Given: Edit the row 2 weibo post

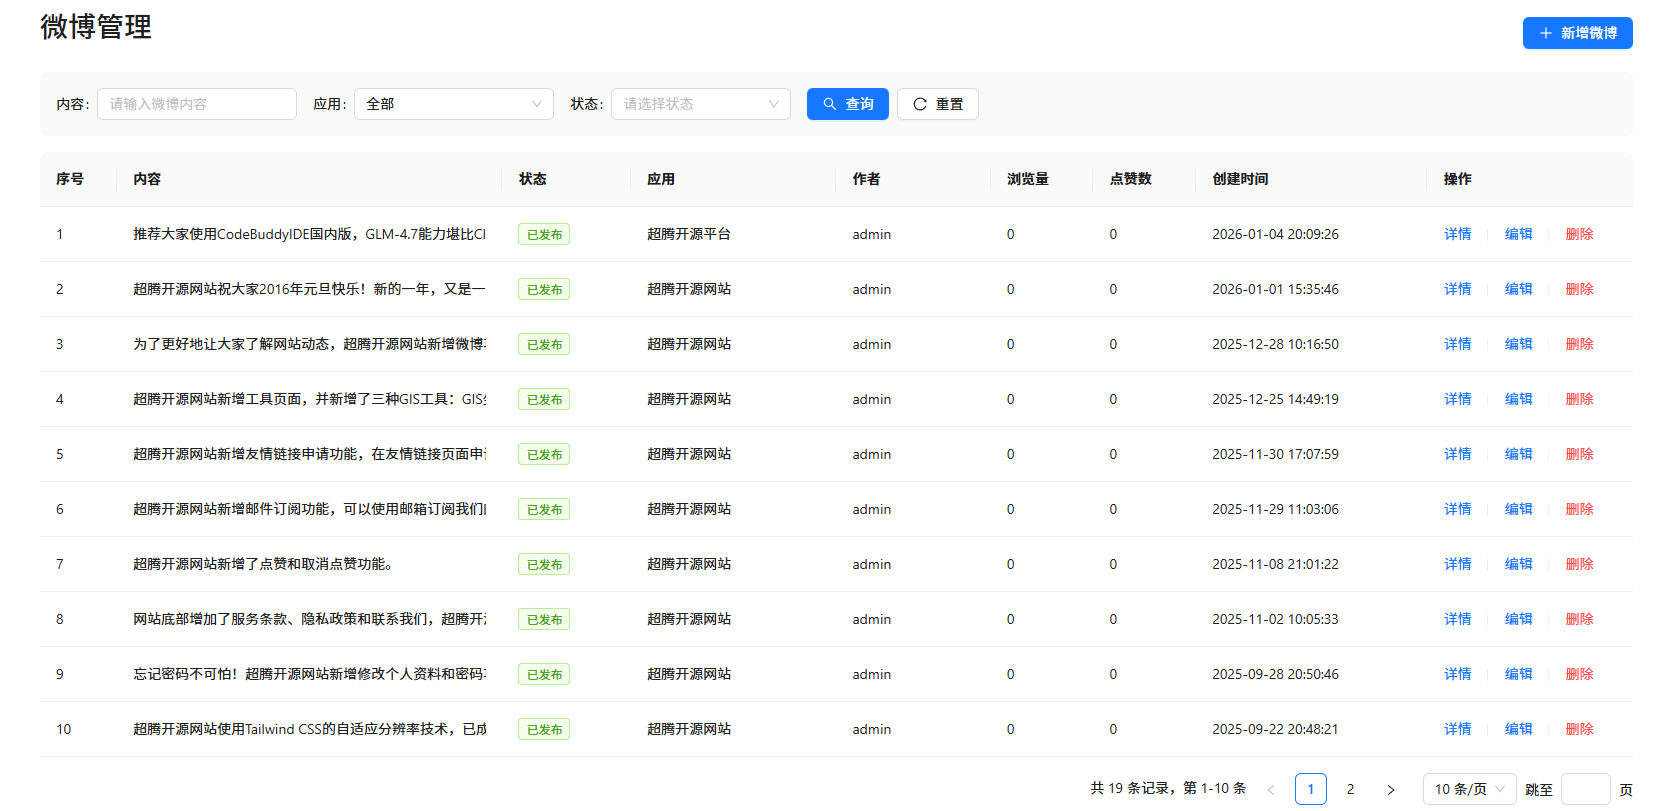Looking at the screenshot, I should click(1518, 289).
